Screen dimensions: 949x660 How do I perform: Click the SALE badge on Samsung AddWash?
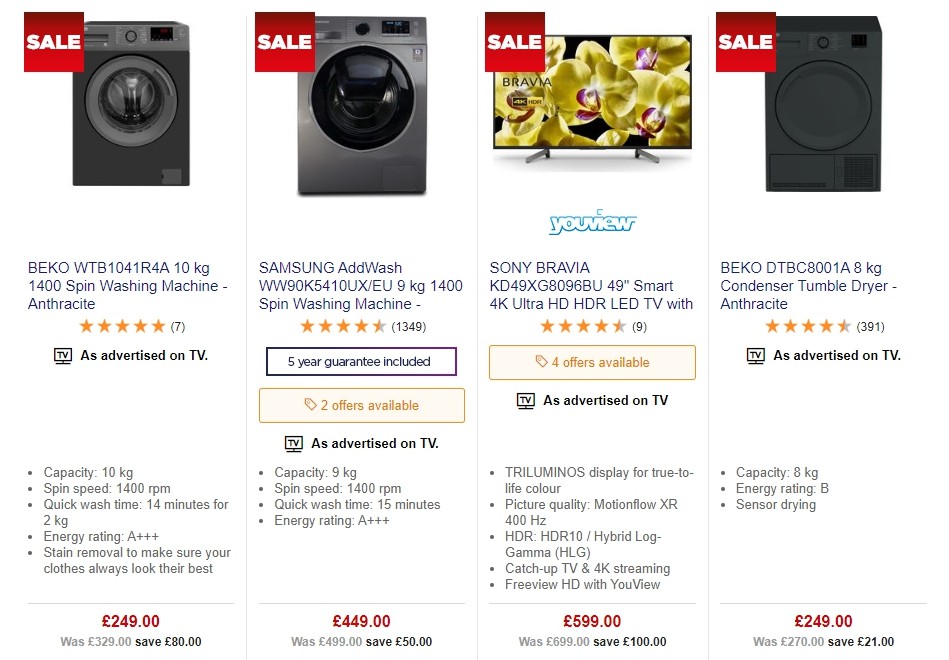pyautogui.click(x=284, y=41)
